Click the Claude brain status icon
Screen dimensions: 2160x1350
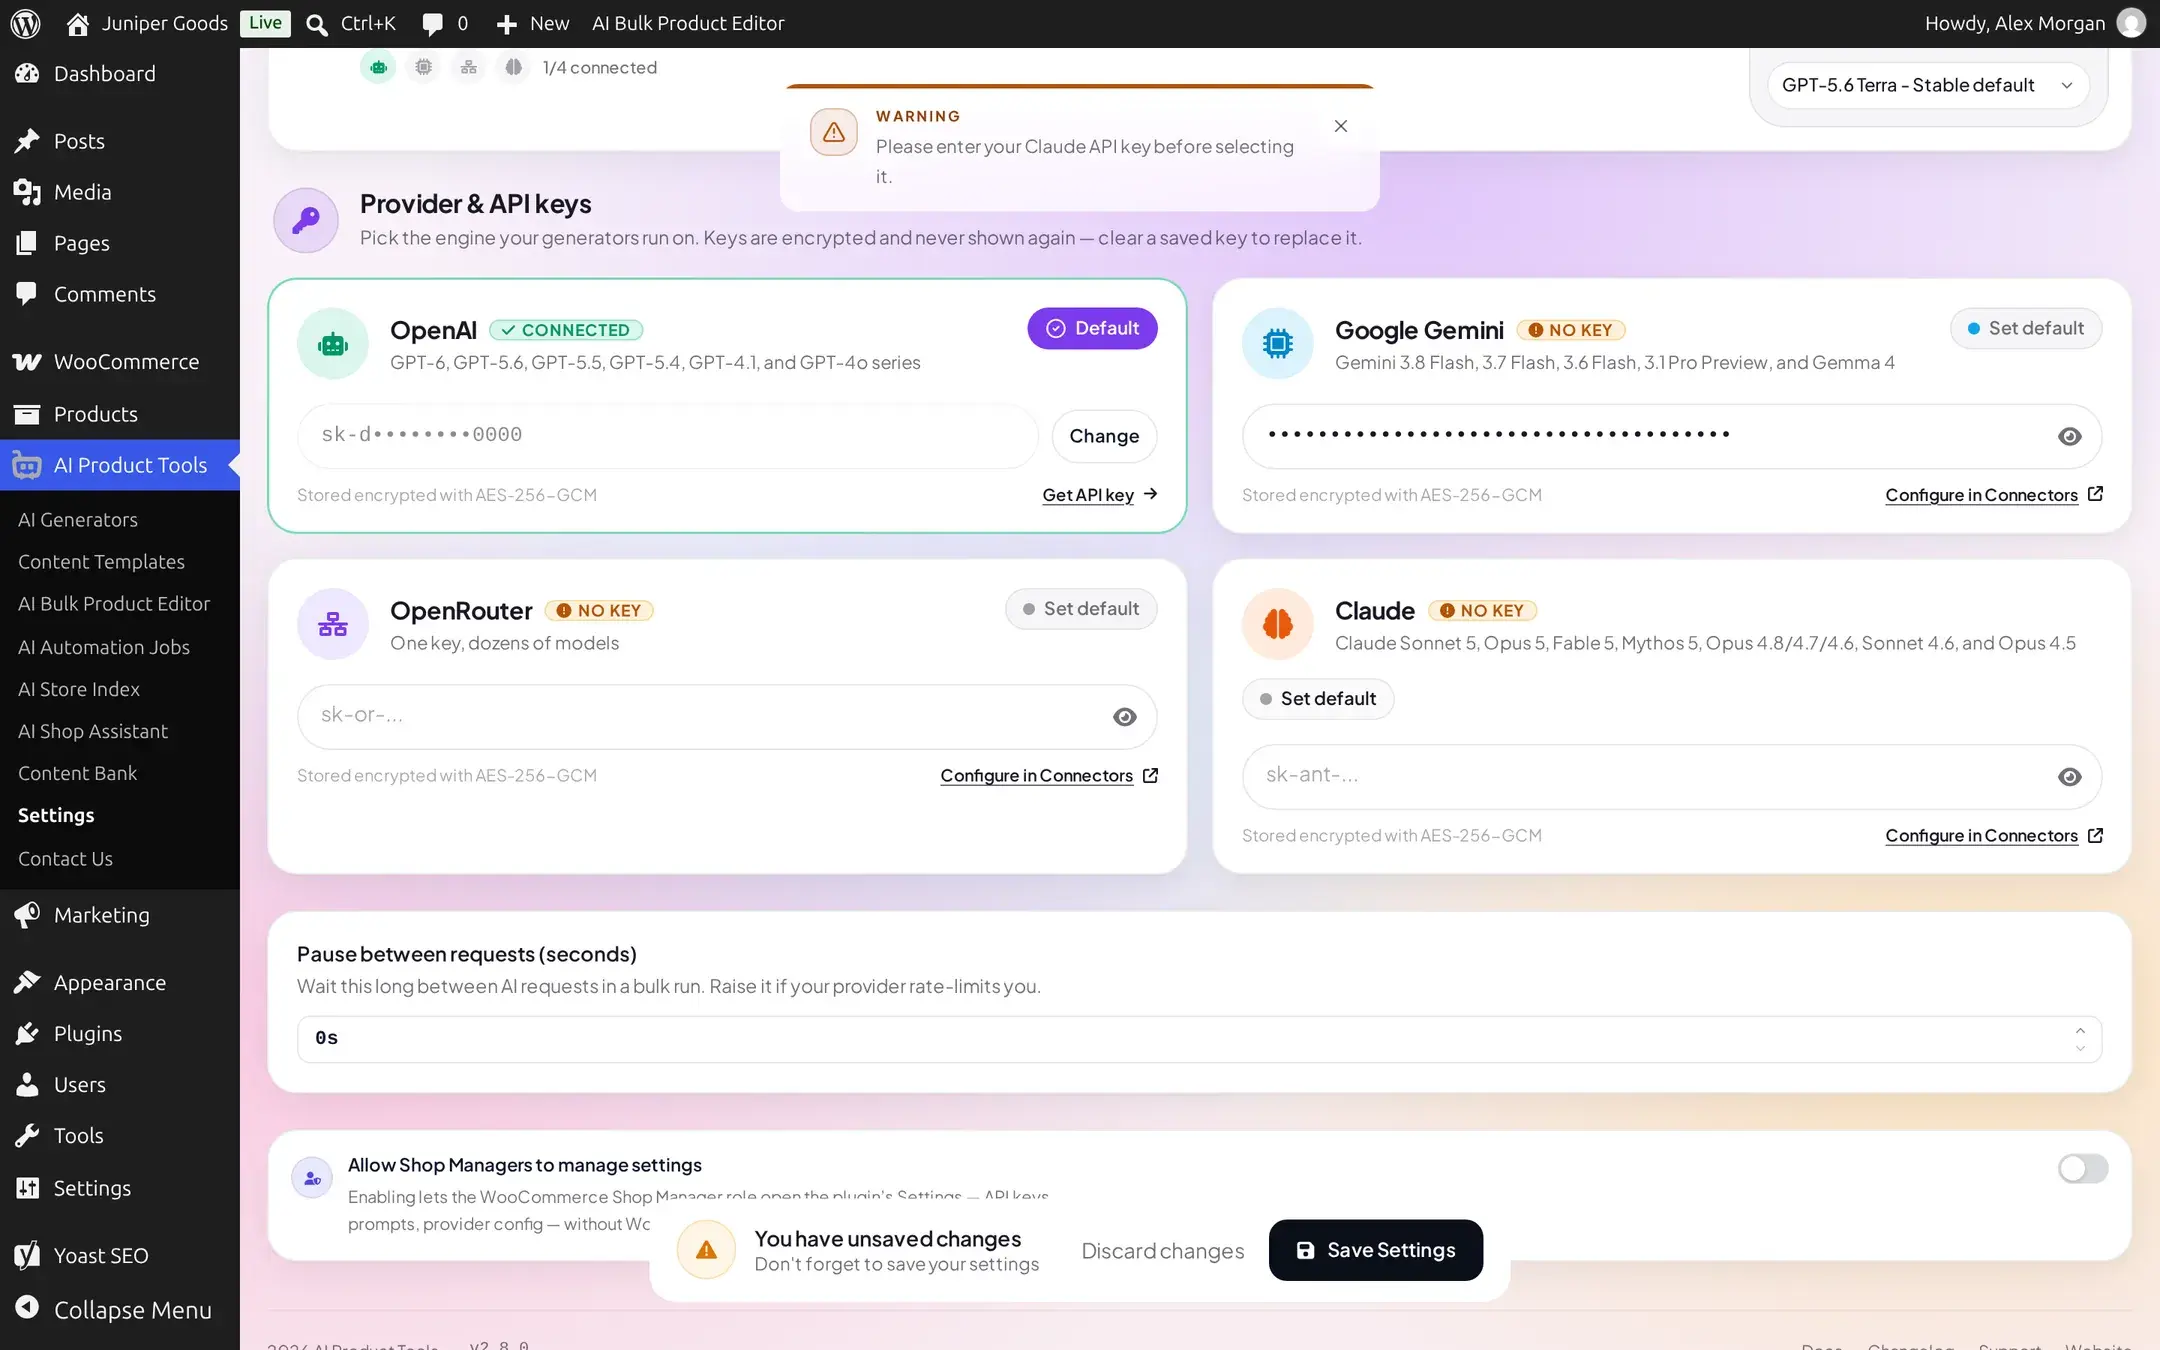pos(513,67)
